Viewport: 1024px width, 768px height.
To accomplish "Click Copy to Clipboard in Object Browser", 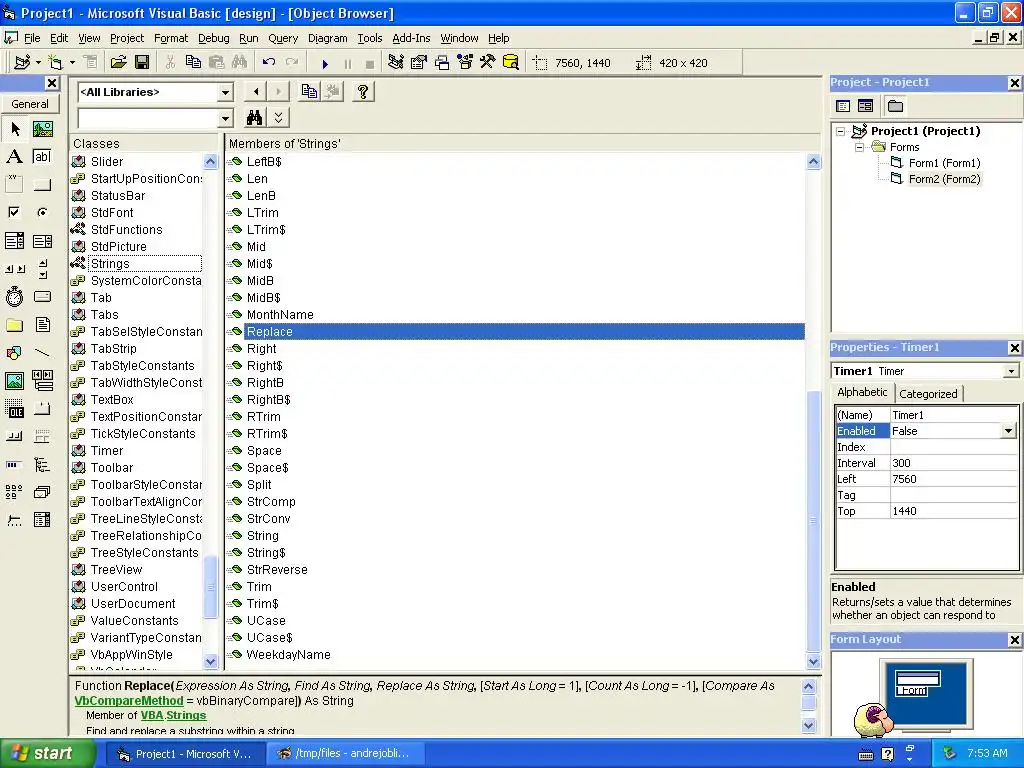I will [309, 91].
